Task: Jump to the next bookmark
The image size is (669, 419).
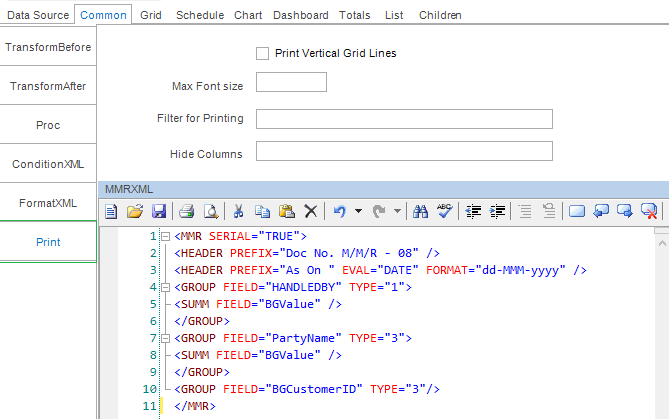Action: tap(625, 211)
